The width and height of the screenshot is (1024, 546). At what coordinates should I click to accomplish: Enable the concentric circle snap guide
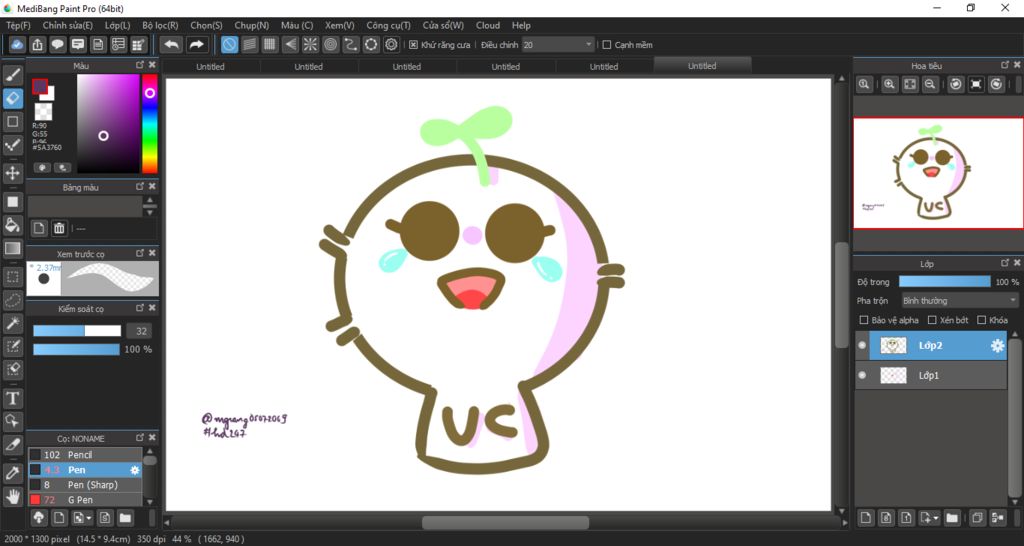pos(330,44)
